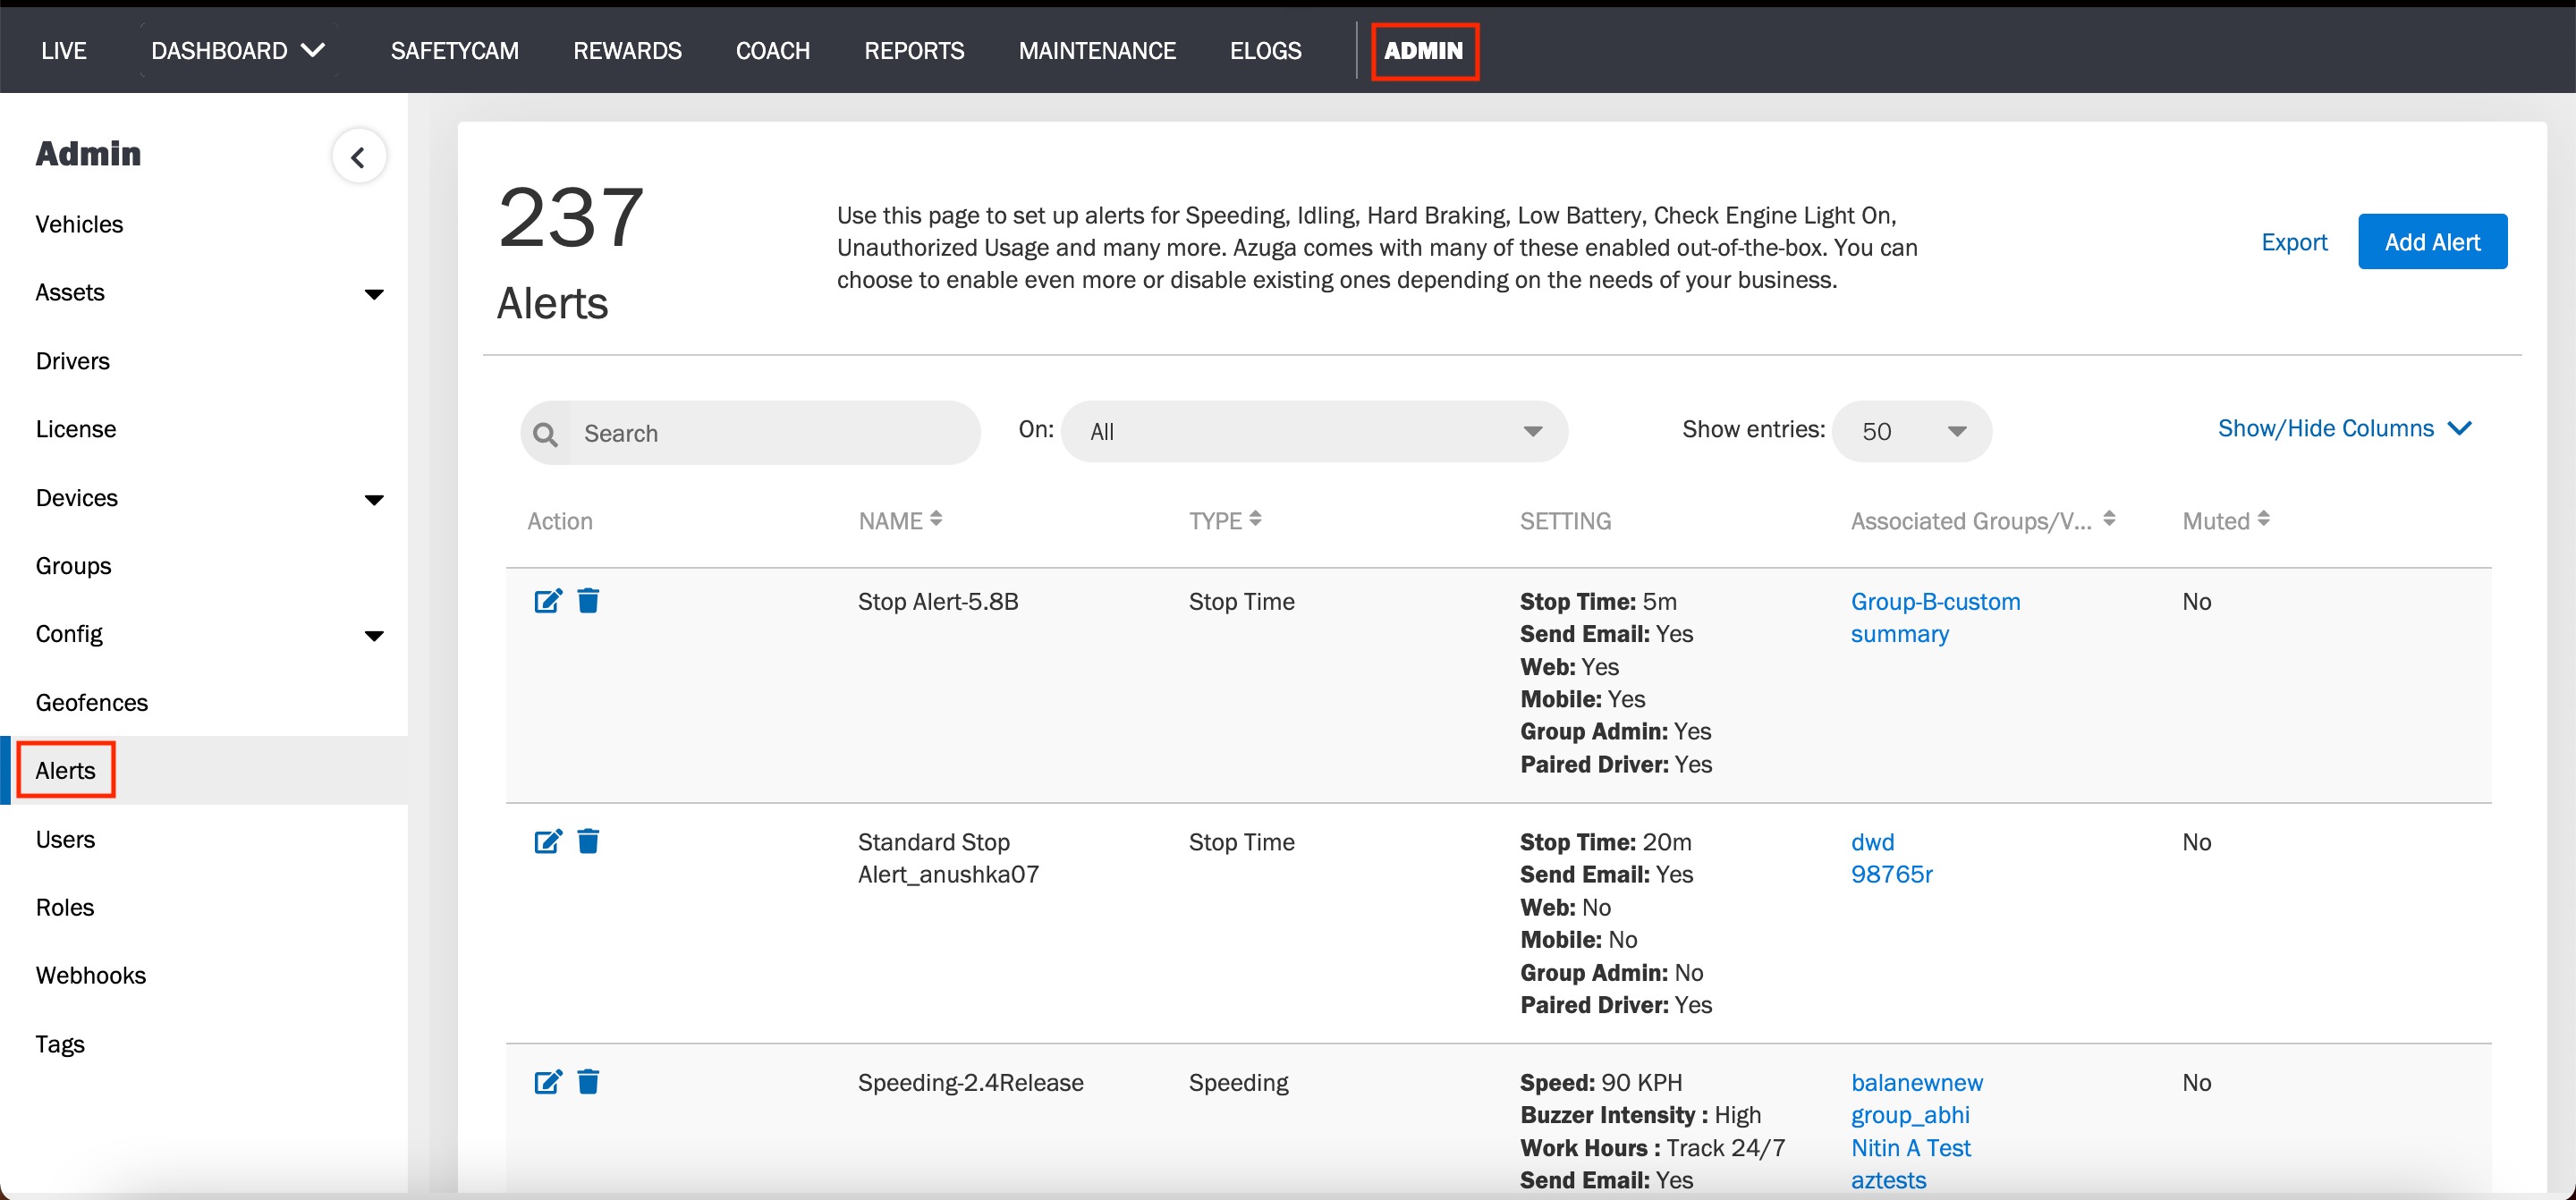Image resolution: width=2576 pixels, height=1200 pixels.
Task: Delete the Standard Stop Alert_anushka07 alert
Action: point(588,841)
